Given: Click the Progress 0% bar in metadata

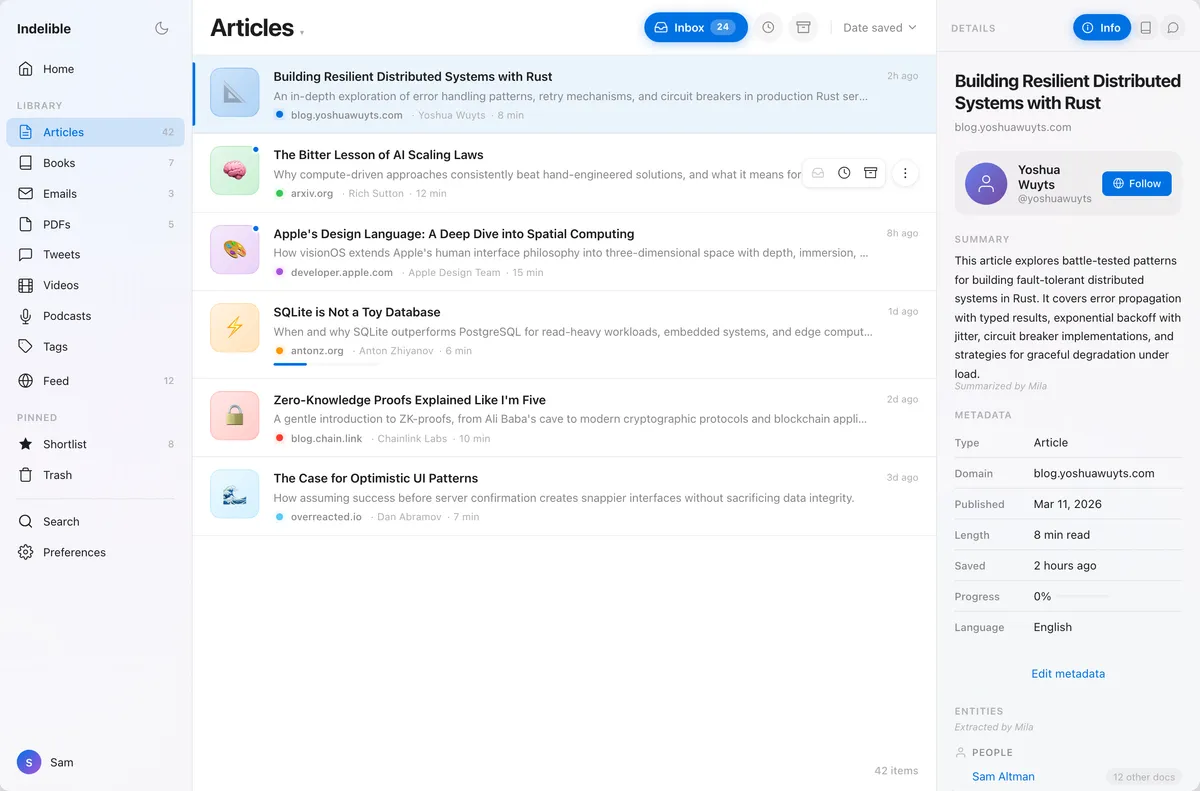Looking at the screenshot, I should (1084, 597).
